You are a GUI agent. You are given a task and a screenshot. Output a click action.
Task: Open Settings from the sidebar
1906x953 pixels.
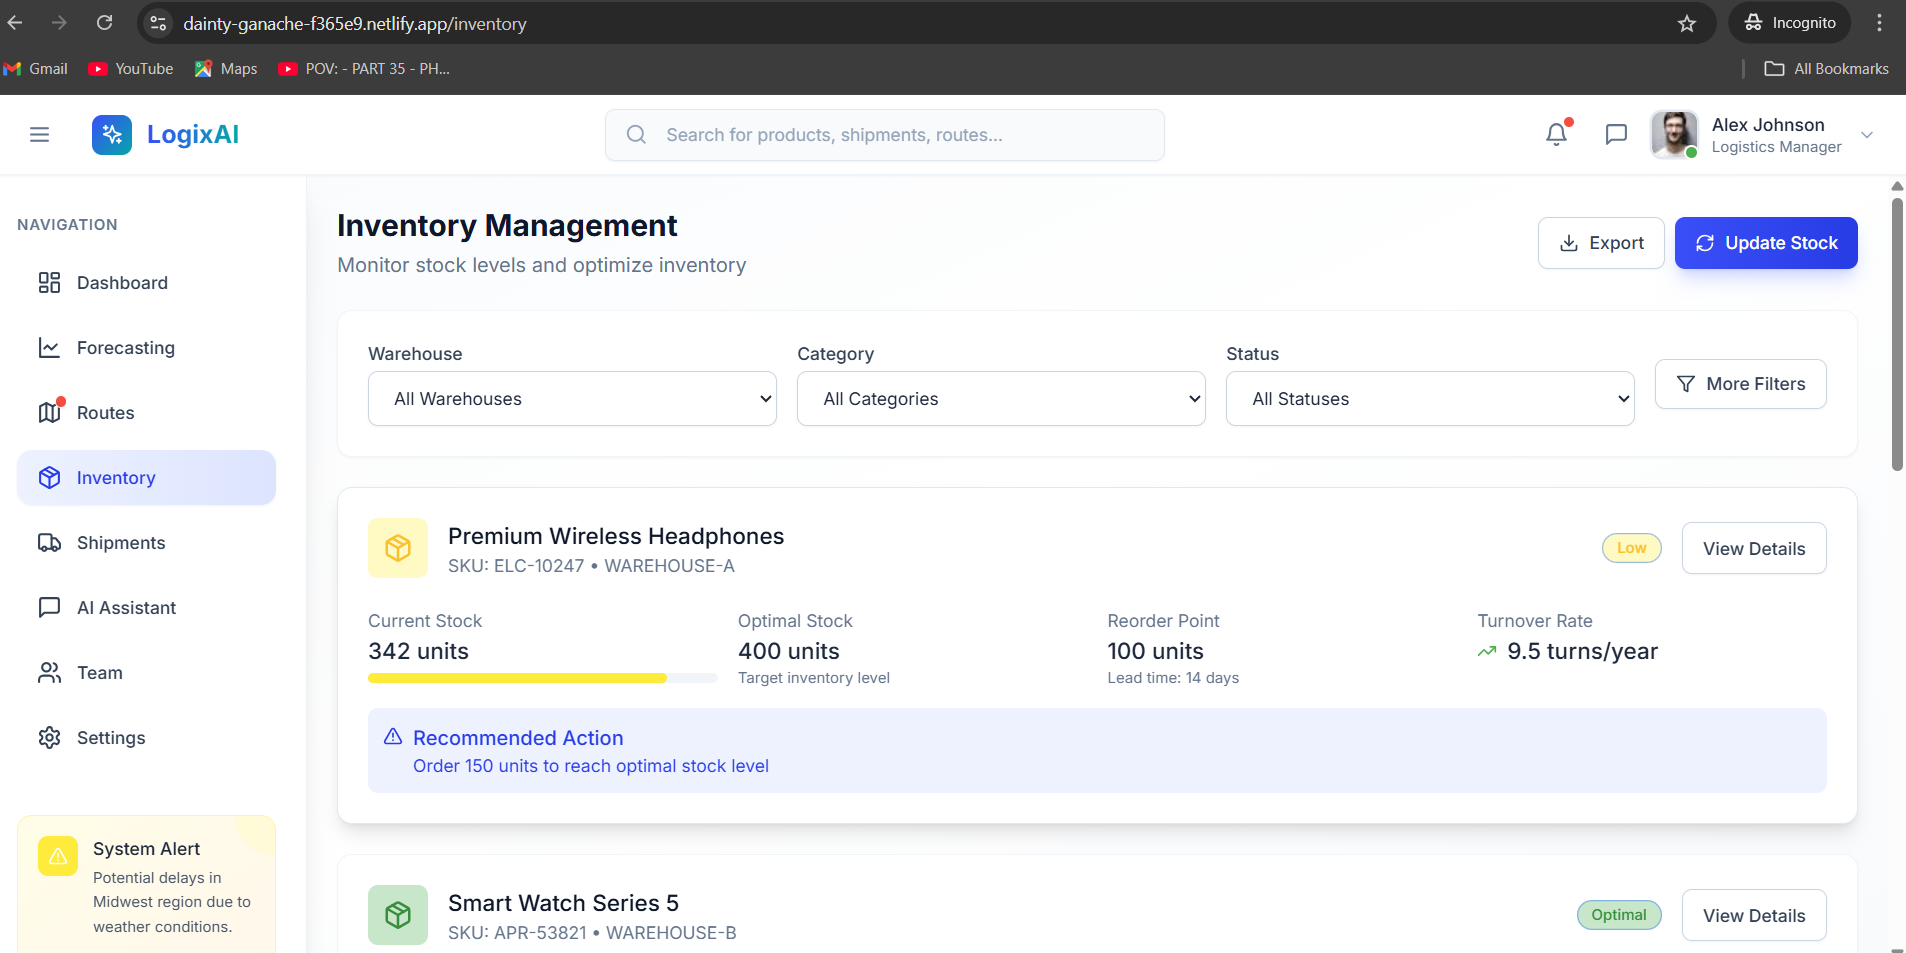146,738
